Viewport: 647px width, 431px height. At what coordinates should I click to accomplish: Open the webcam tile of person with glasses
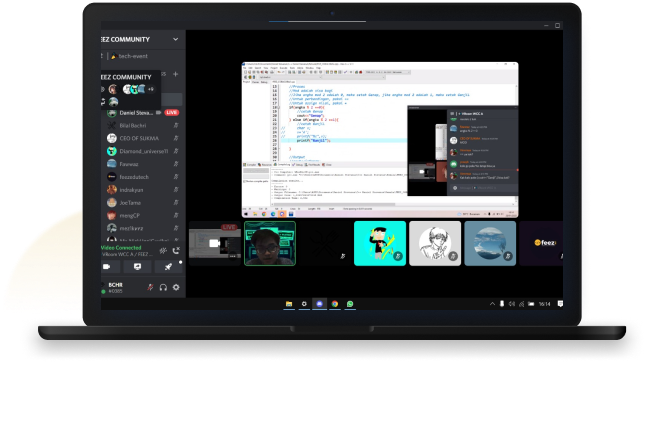[x=270, y=243]
